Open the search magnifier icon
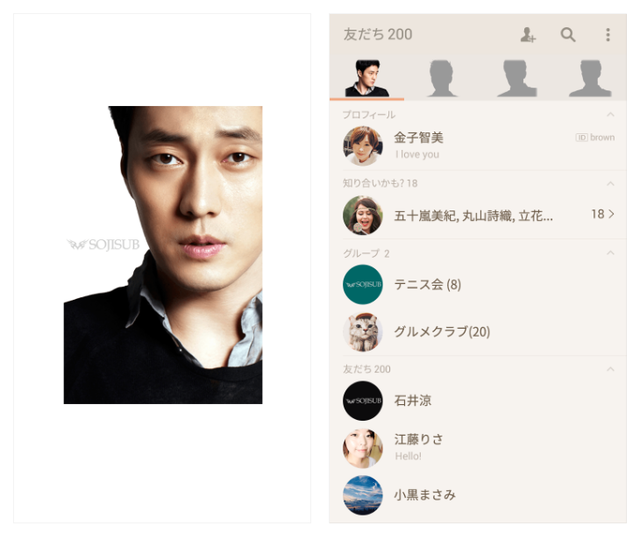 [x=568, y=35]
